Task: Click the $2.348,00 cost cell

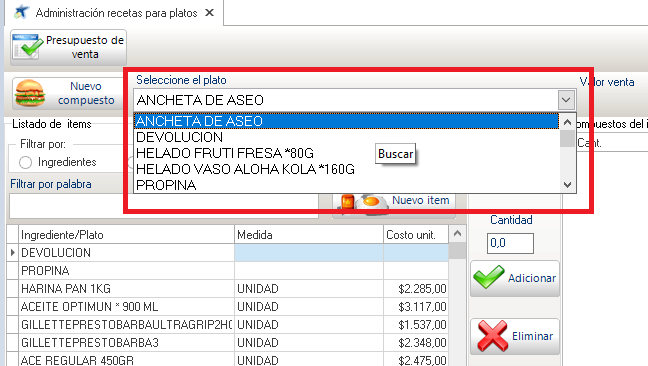Action: coord(416,343)
